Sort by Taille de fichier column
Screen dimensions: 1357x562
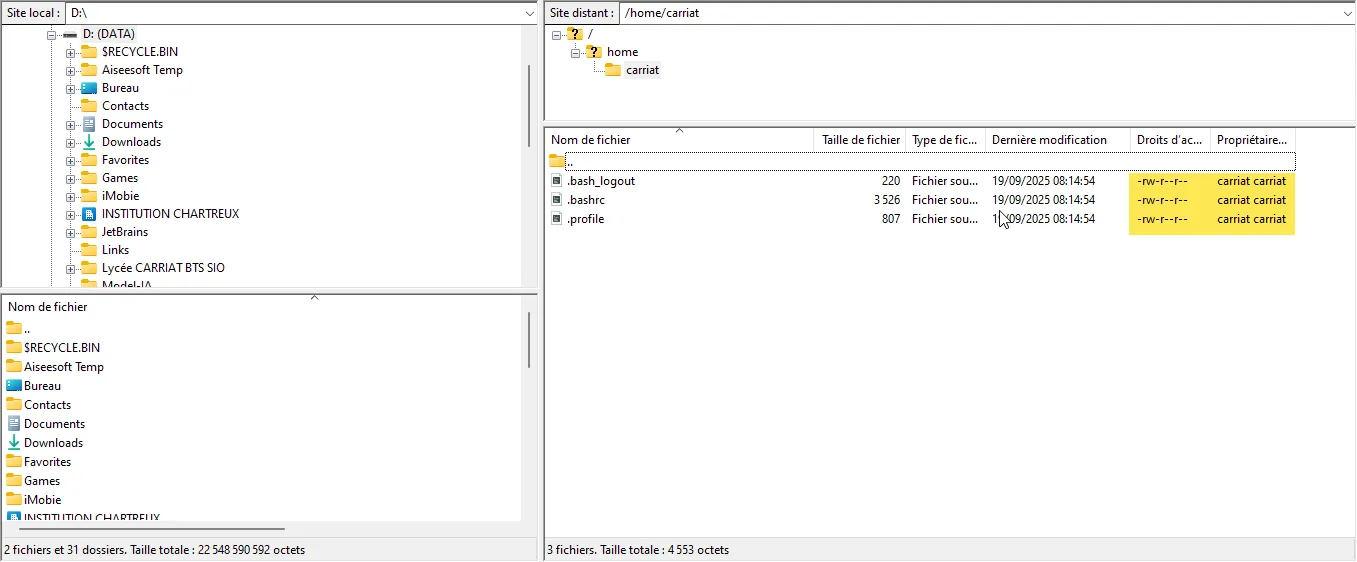click(x=860, y=140)
